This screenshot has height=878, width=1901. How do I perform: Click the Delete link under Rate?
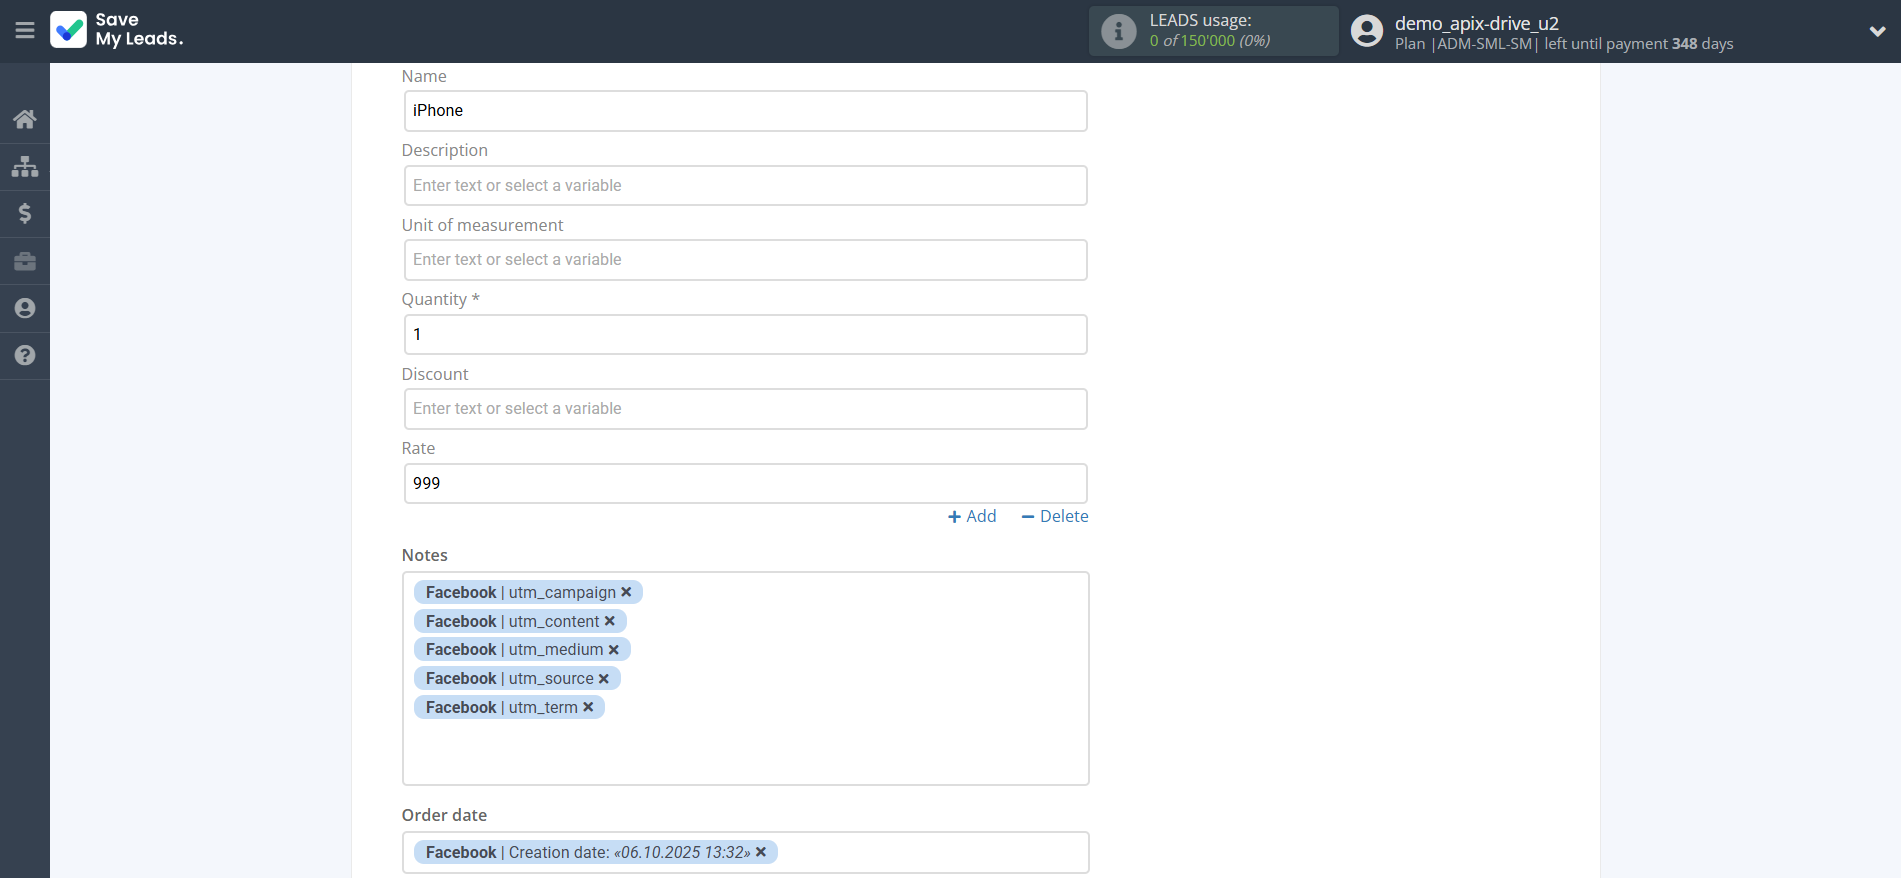point(1055,516)
